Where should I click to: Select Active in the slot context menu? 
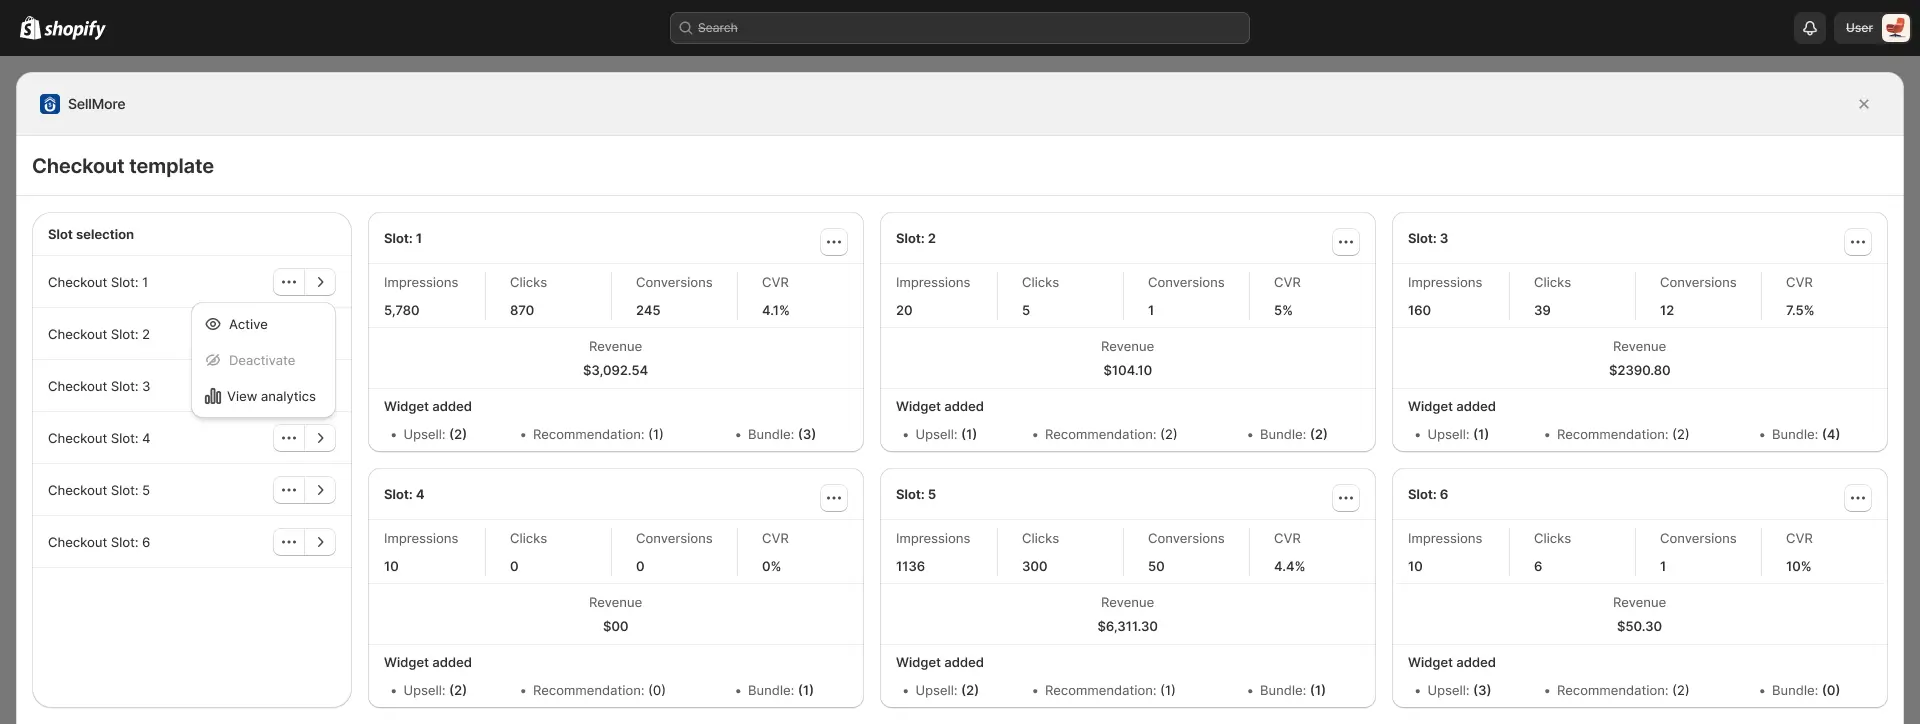[248, 325]
